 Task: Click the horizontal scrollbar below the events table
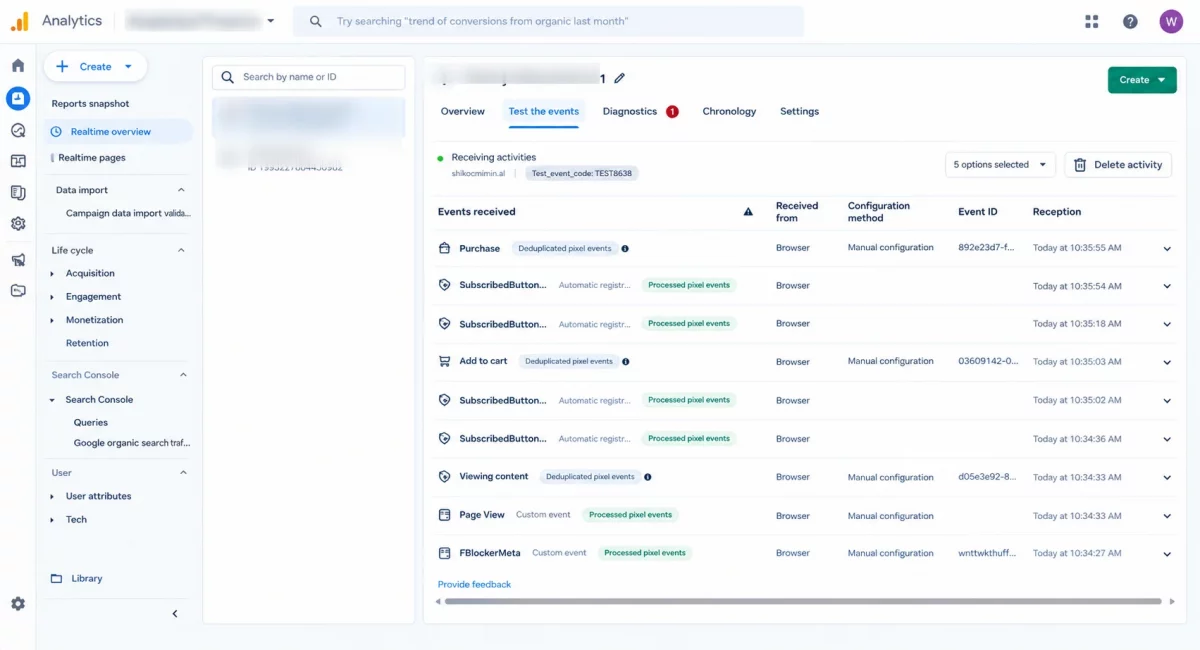point(803,602)
